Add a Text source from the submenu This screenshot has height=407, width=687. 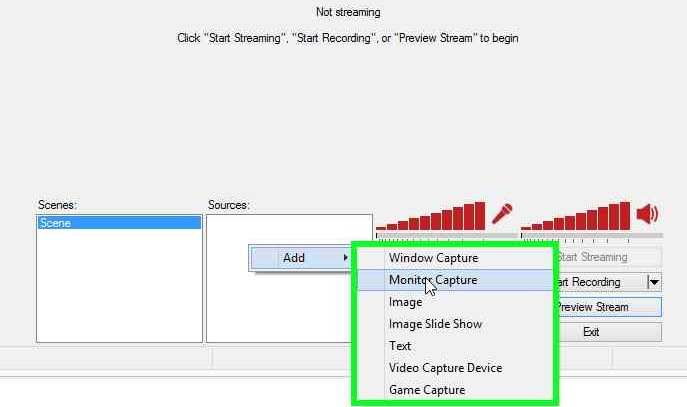(400, 346)
